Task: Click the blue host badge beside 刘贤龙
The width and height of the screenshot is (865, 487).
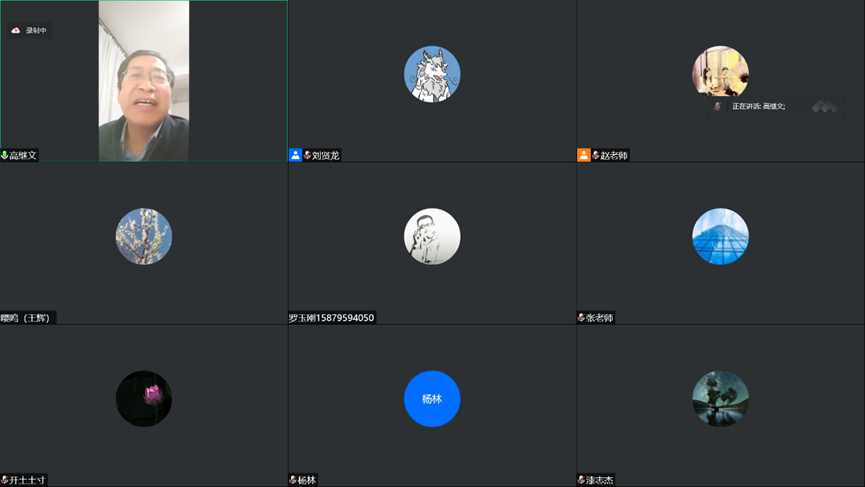Action: [295, 155]
